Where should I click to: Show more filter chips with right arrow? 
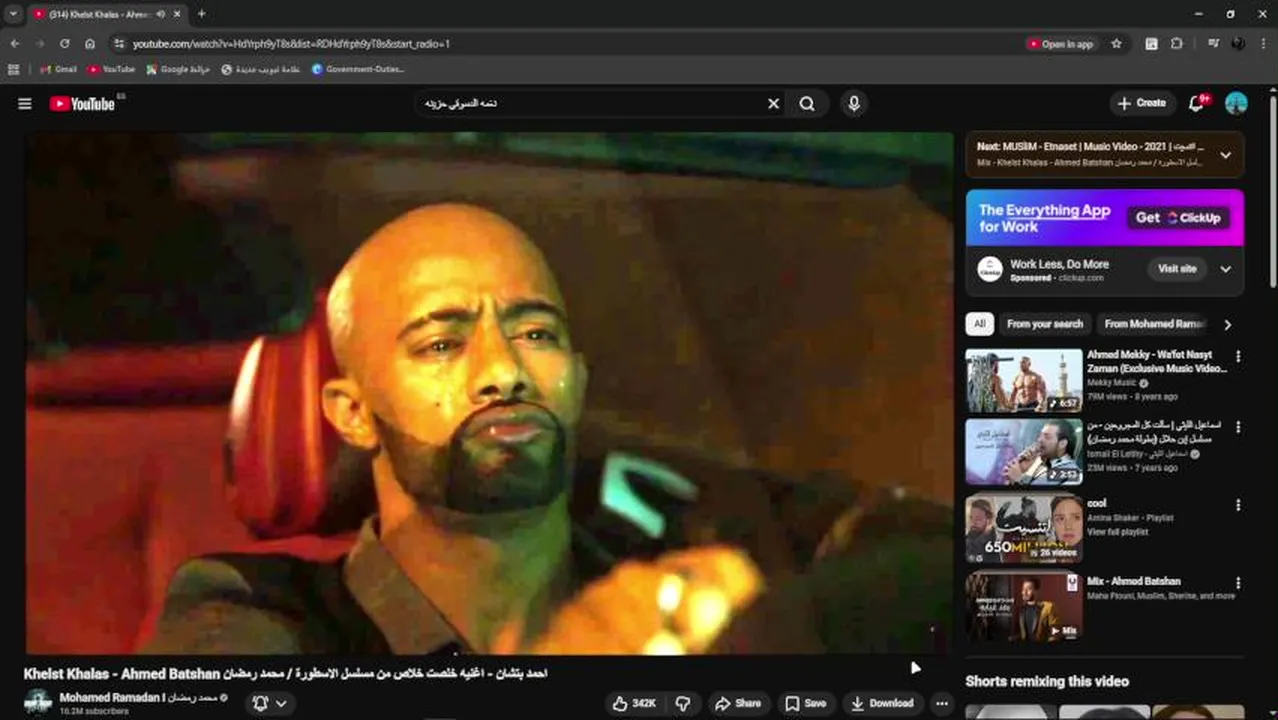pyautogui.click(x=1227, y=324)
